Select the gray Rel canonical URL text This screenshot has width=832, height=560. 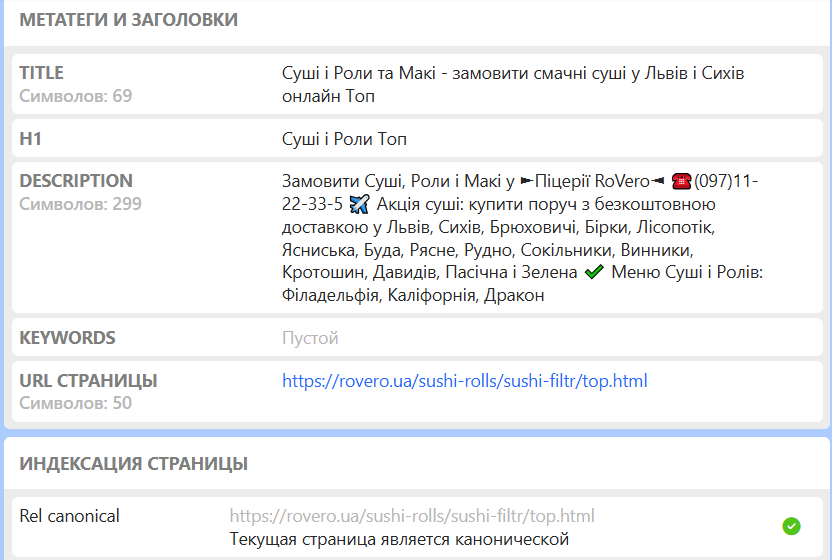tap(412, 516)
